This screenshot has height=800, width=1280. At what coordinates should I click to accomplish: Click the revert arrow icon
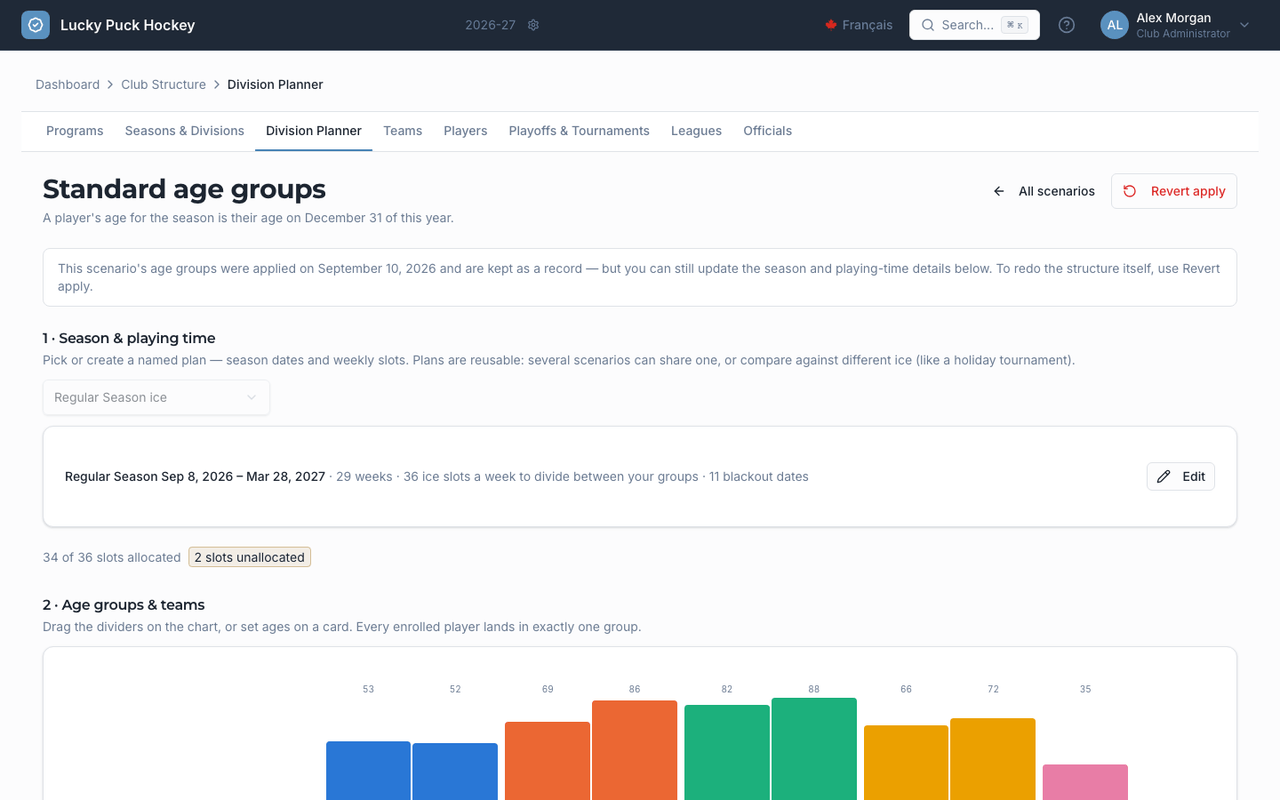coord(1130,191)
